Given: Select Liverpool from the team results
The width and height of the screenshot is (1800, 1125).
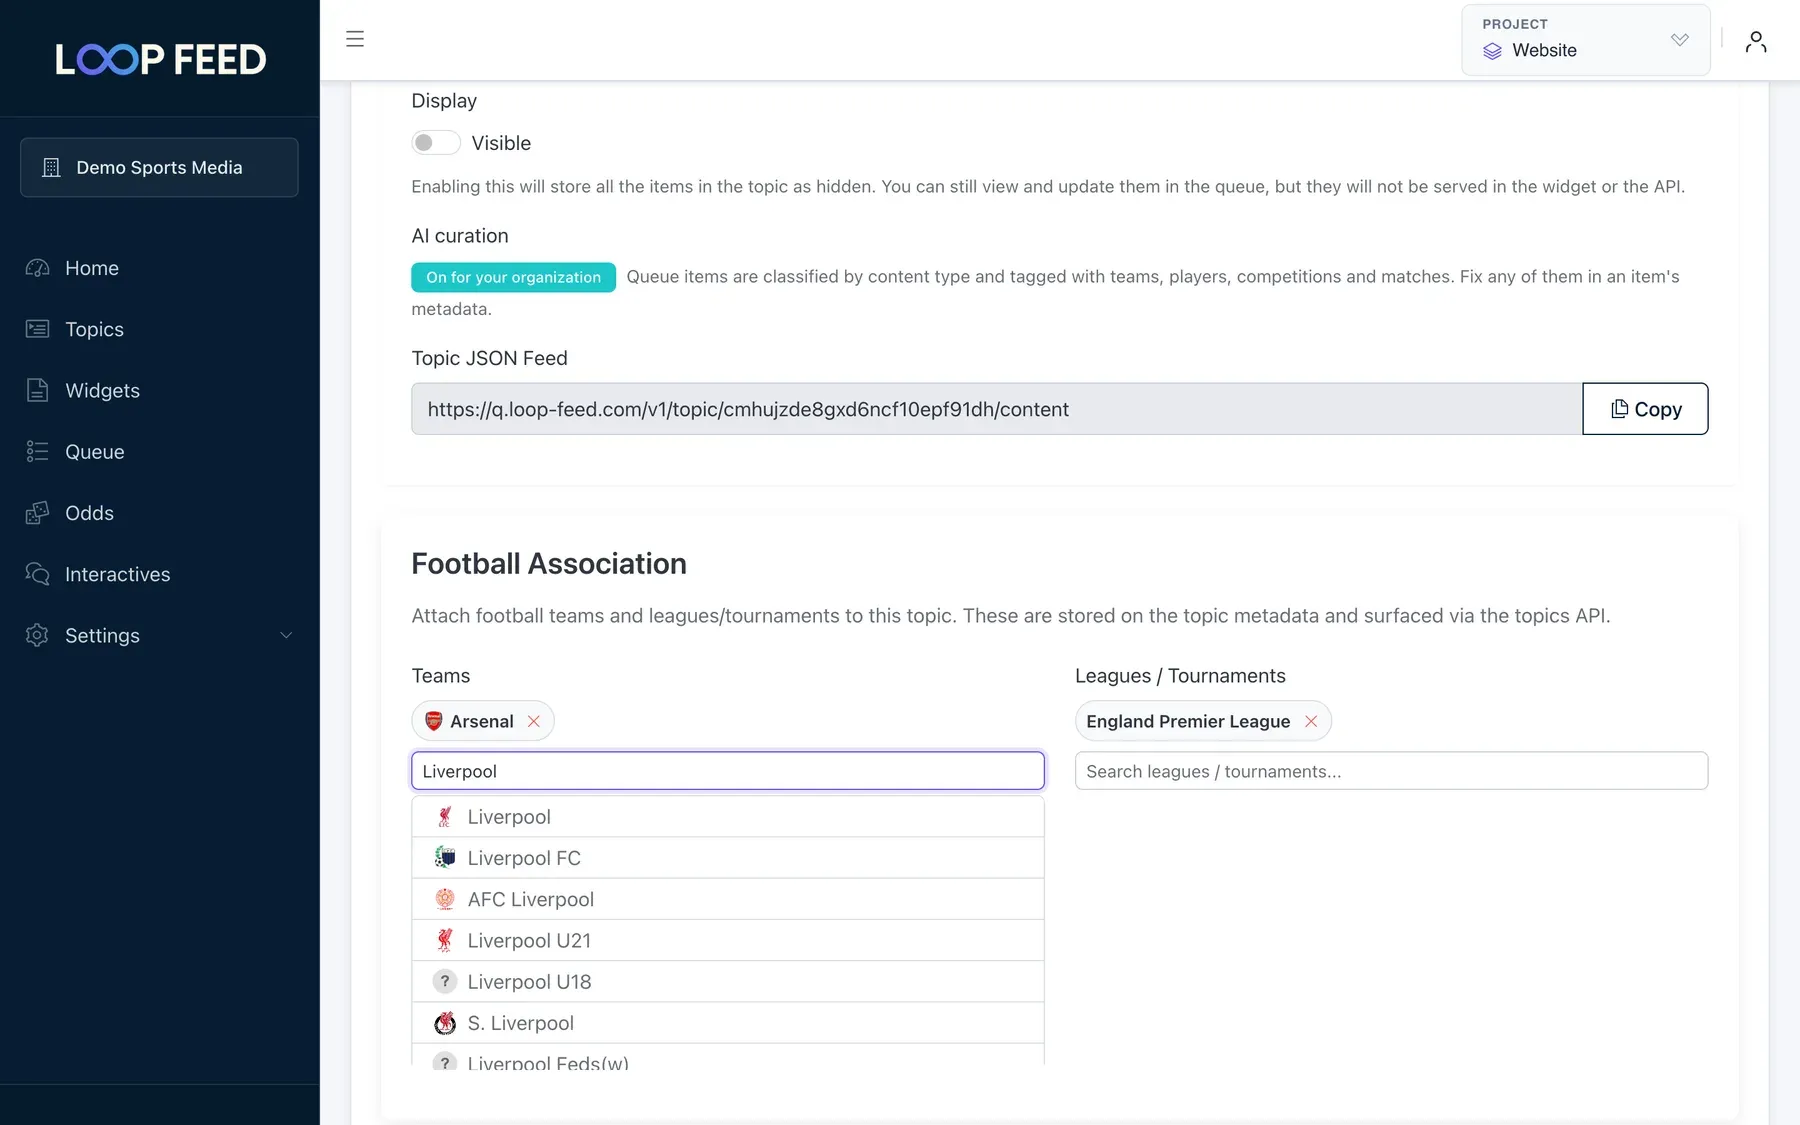Looking at the screenshot, I should point(728,817).
